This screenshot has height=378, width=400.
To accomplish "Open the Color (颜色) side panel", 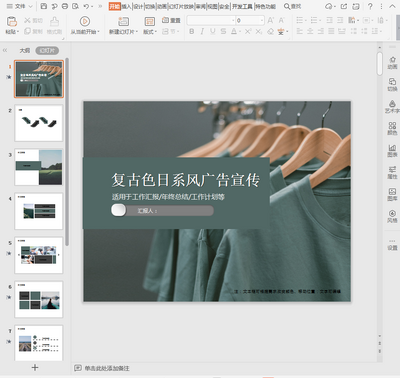I will pos(392,129).
